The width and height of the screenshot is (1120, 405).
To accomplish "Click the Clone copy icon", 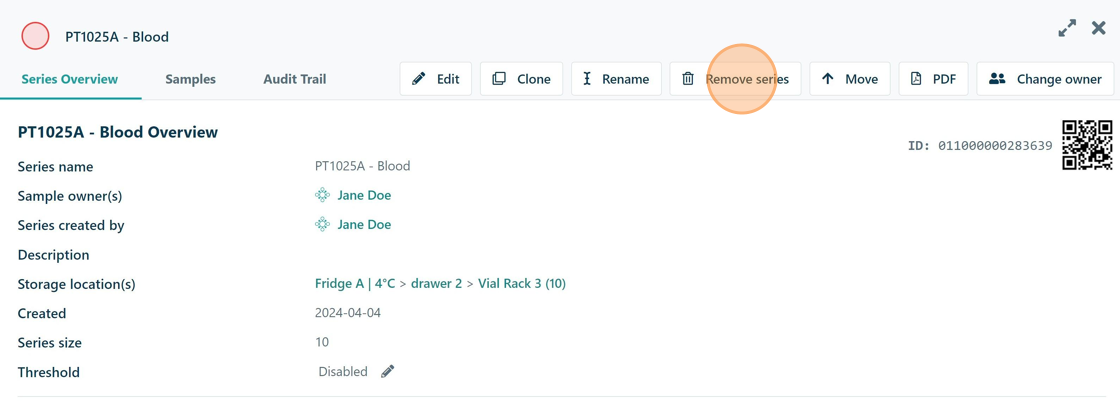I will 499,79.
